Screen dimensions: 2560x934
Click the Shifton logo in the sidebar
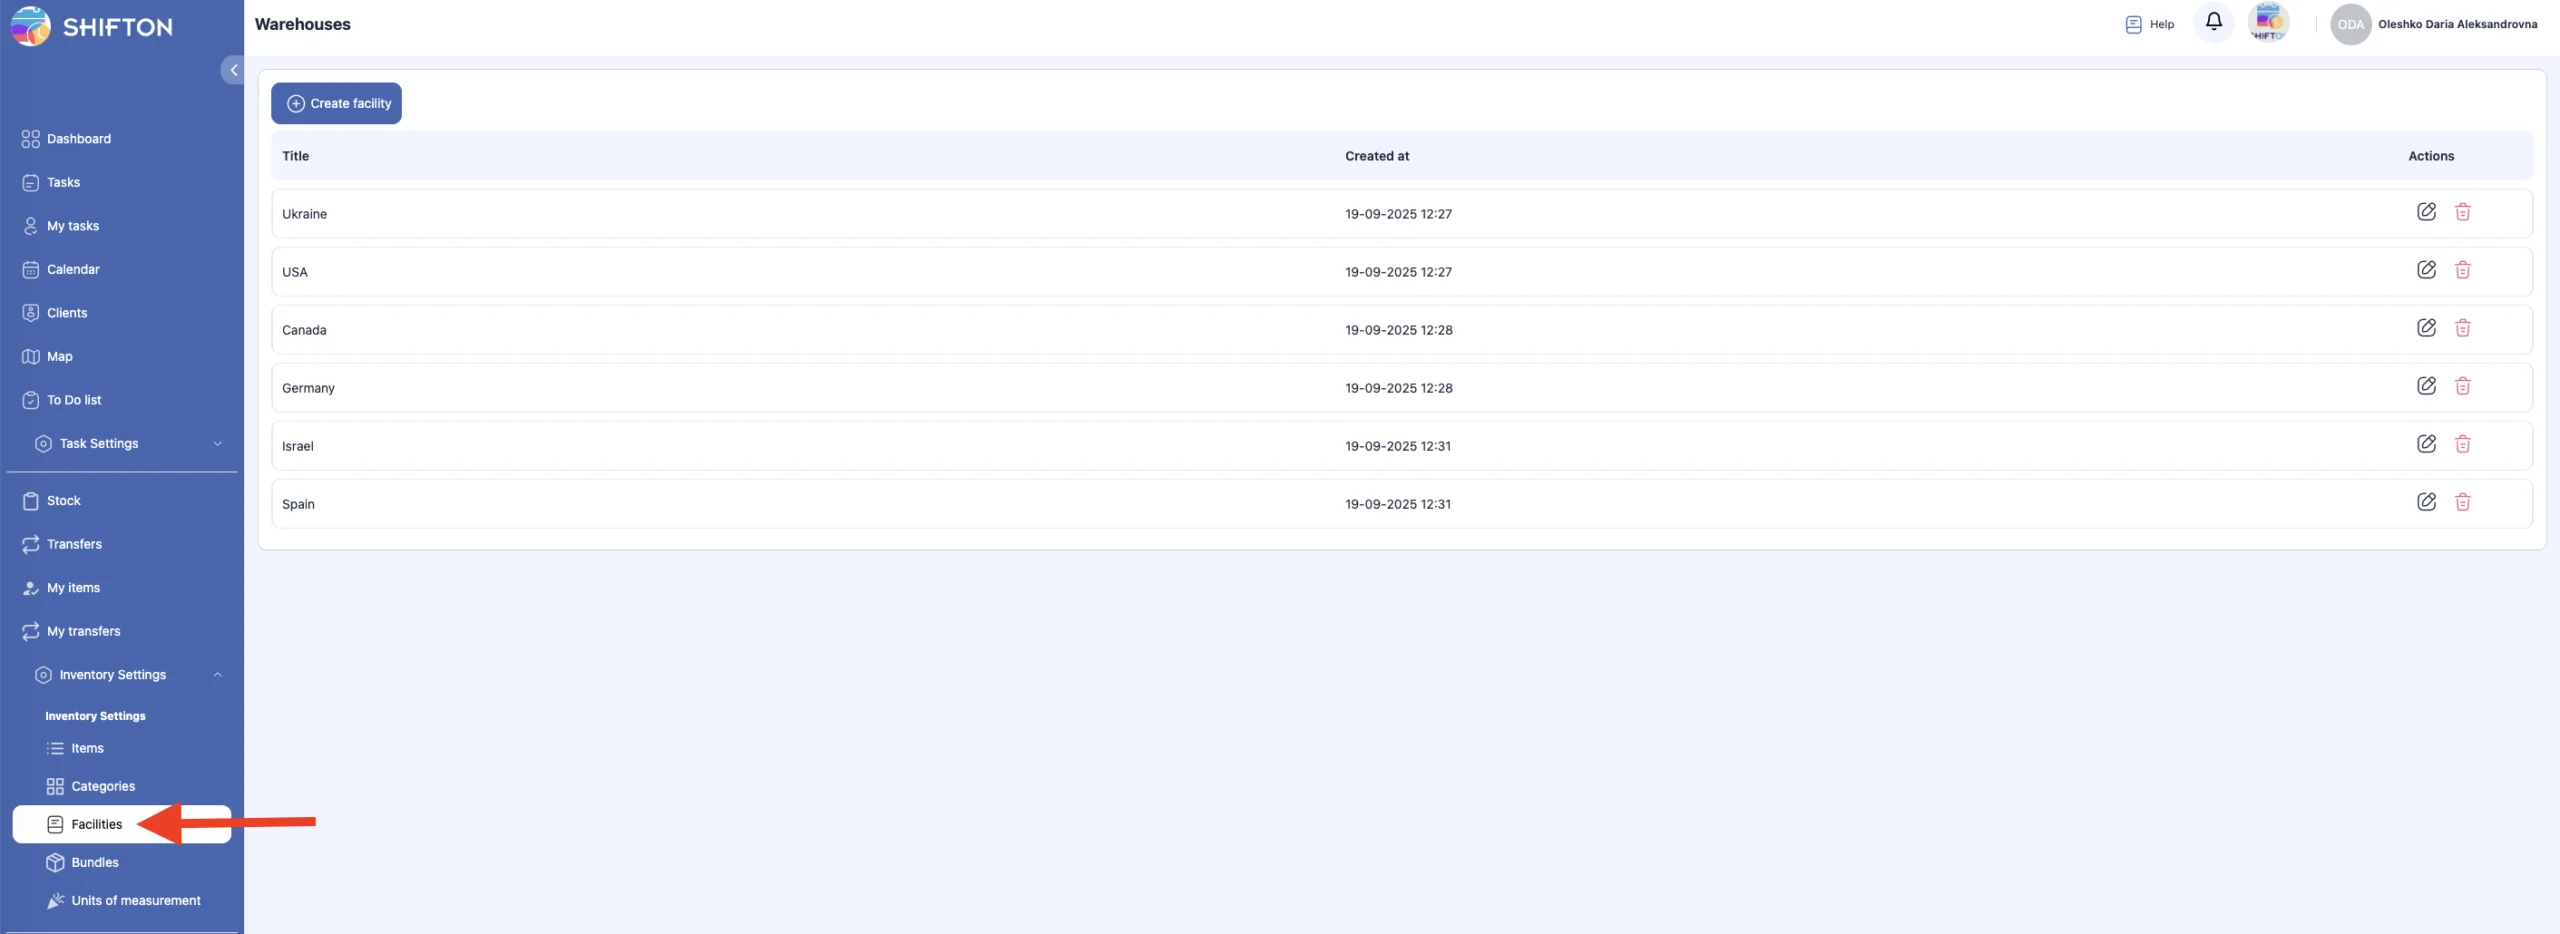click(x=92, y=26)
